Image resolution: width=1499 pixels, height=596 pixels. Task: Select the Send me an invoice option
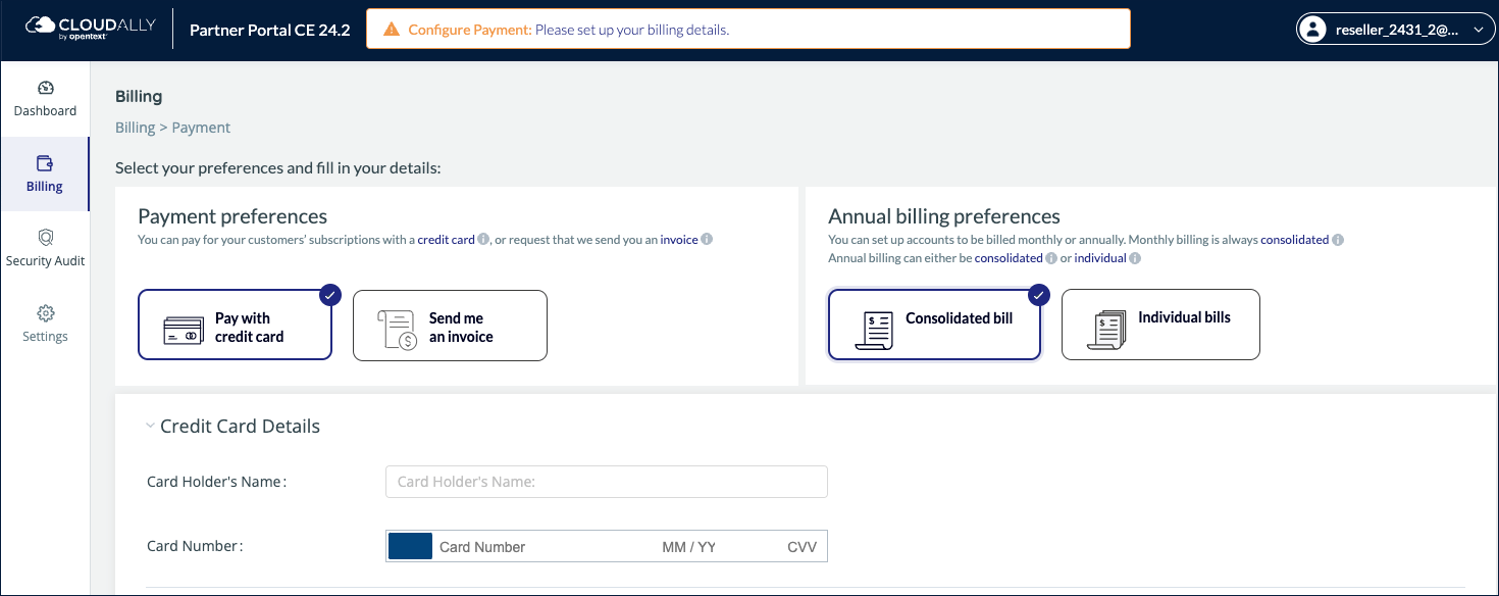pyautogui.click(x=450, y=325)
